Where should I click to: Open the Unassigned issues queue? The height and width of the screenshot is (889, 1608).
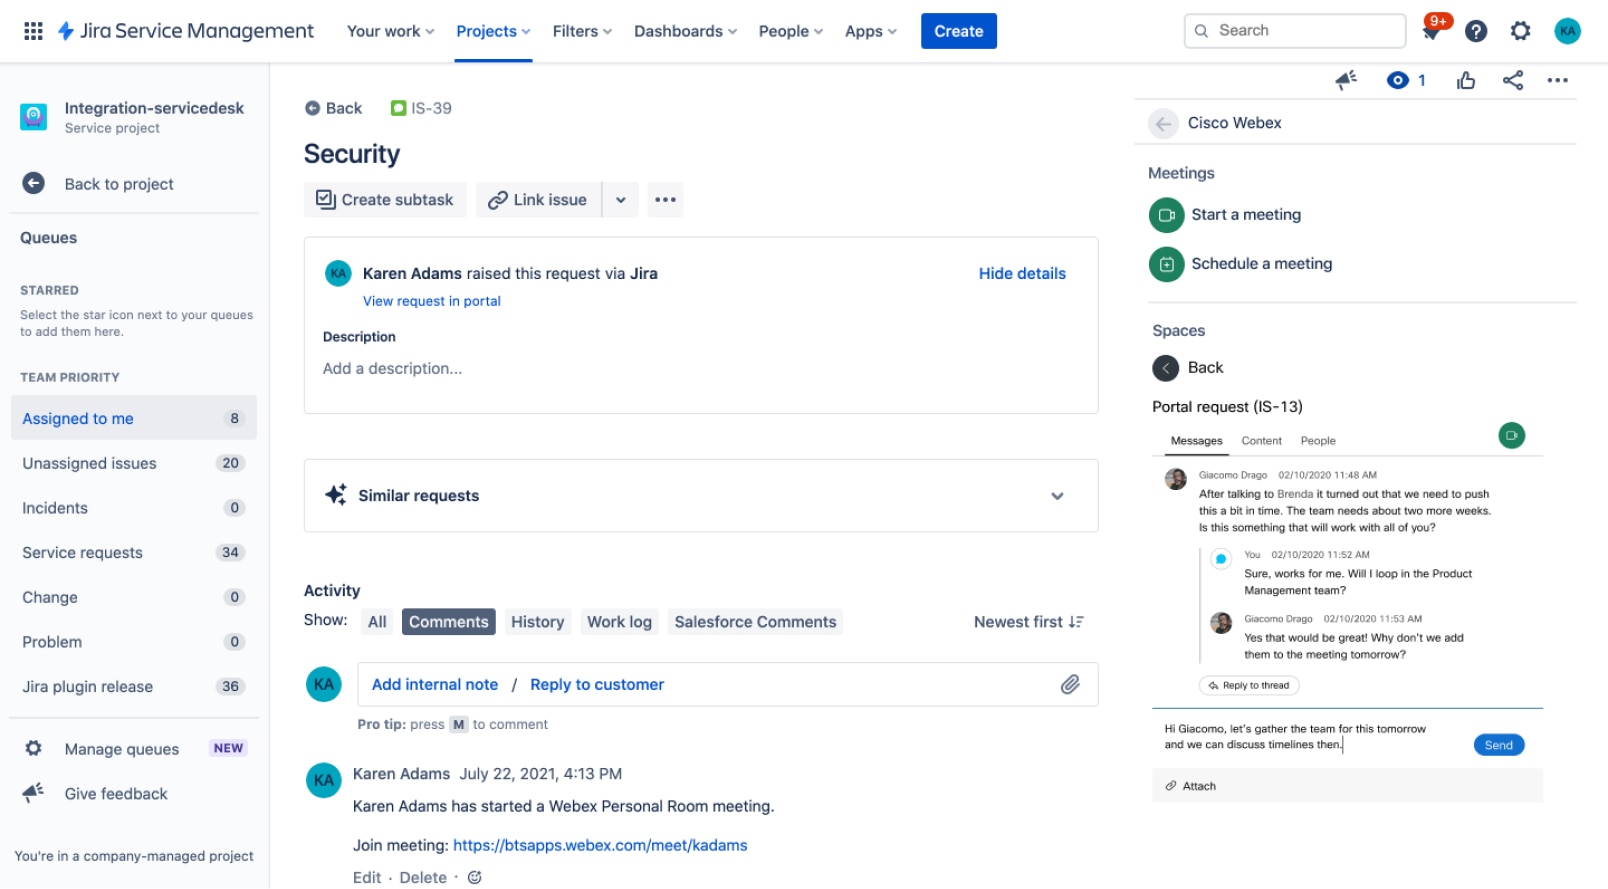pyautogui.click(x=134, y=463)
